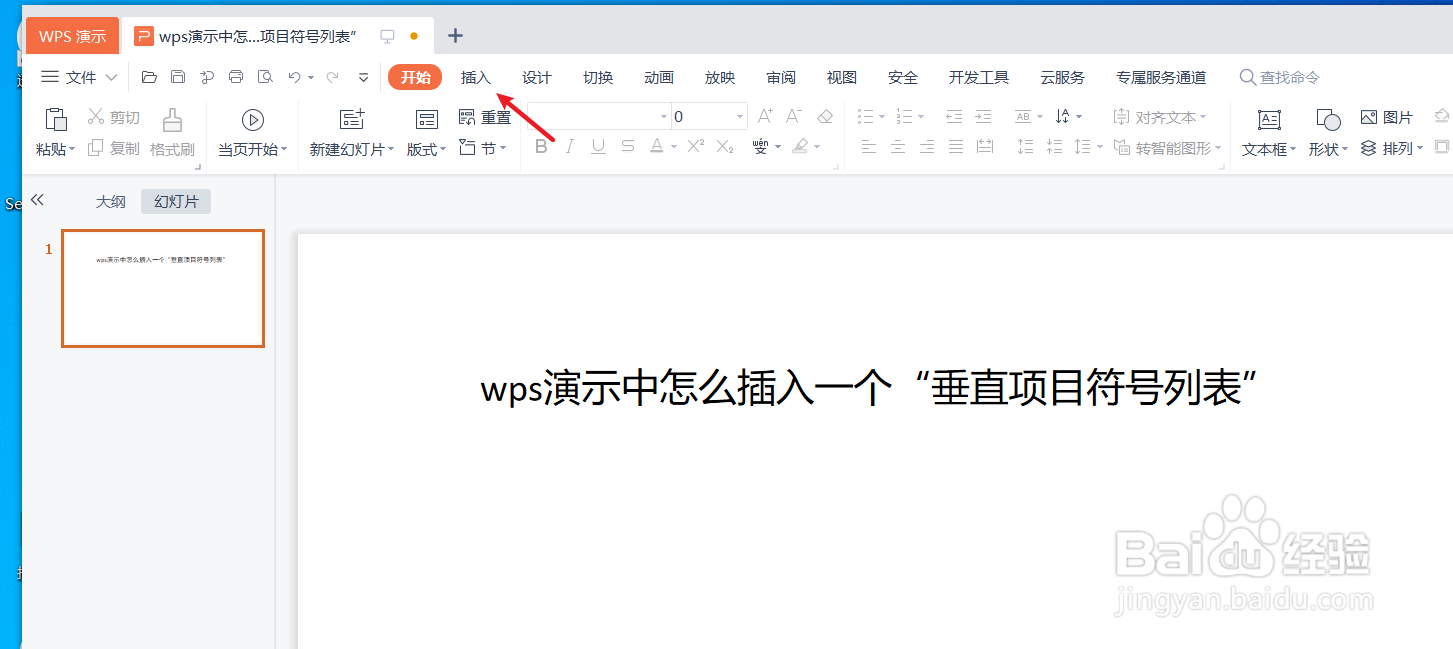Toggle Superscript X² formatting
Image resolution: width=1453 pixels, height=649 pixels.
[x=696, y=146]
